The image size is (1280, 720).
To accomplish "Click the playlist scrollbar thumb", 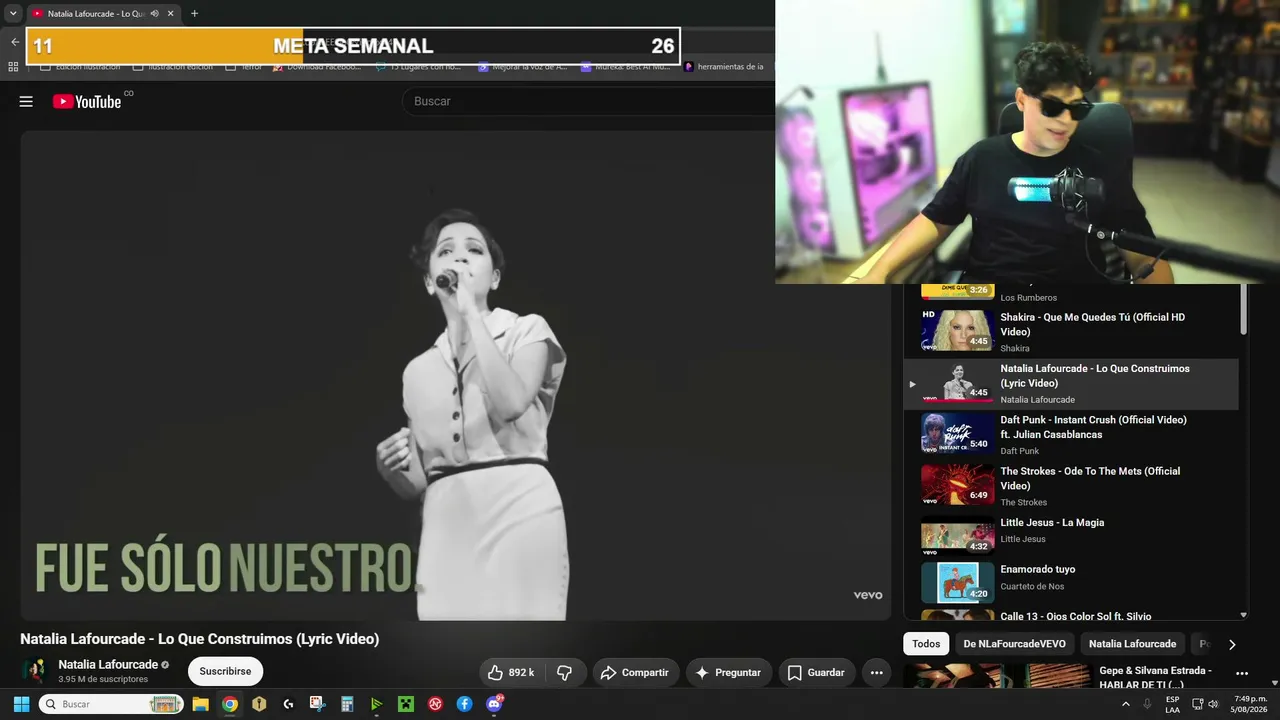I will pyautogui.click(x=1243, y=309).
